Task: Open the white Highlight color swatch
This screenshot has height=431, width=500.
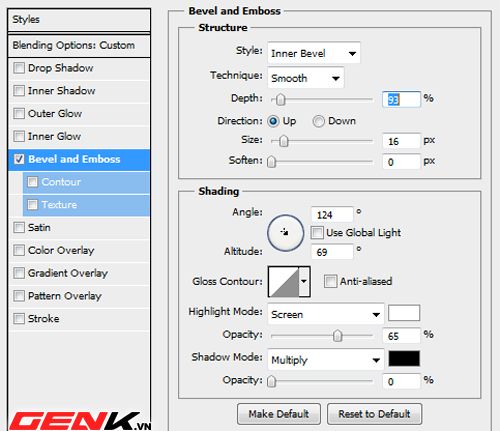Action: point(404,313)
